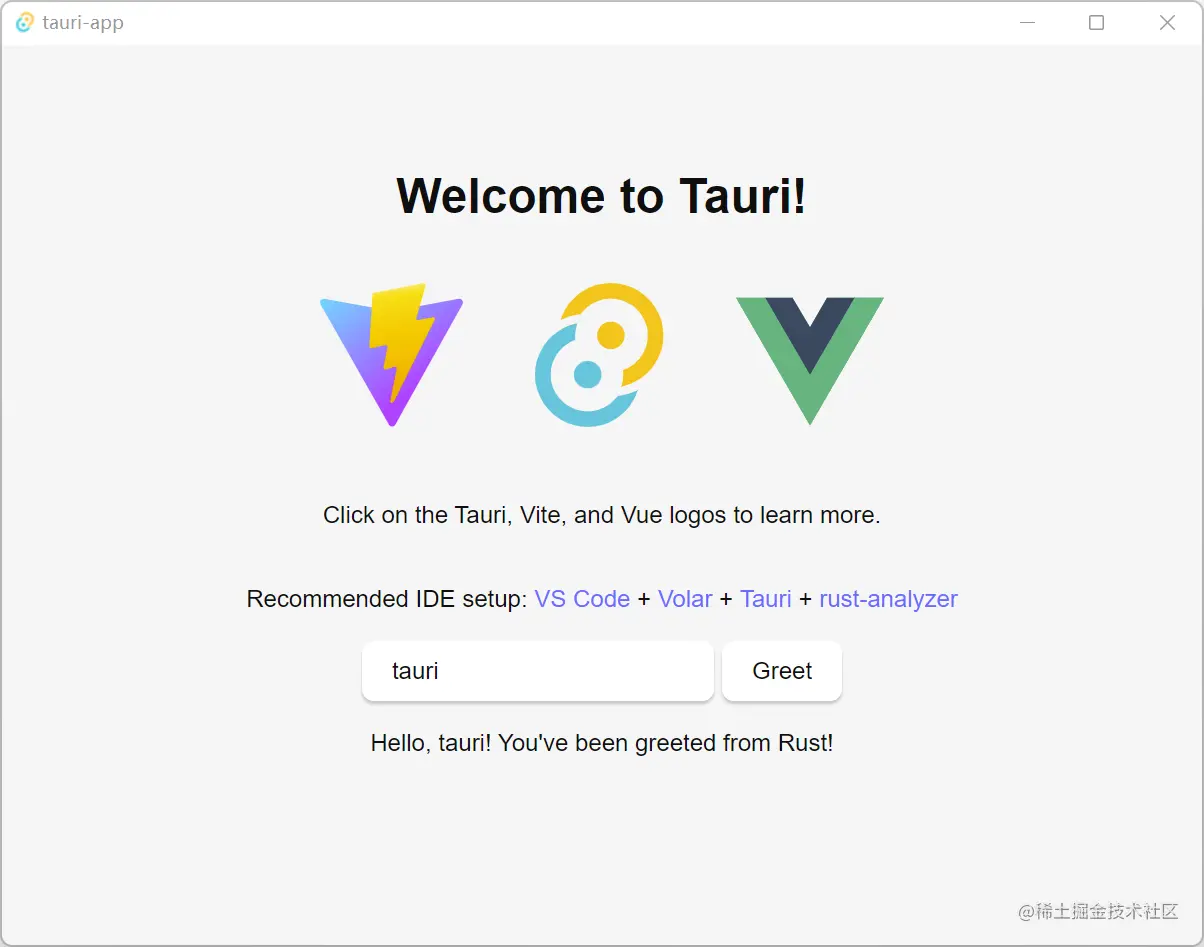
Task: Select the text 'tauri' in the input box
Action: (x=414, y=671)
